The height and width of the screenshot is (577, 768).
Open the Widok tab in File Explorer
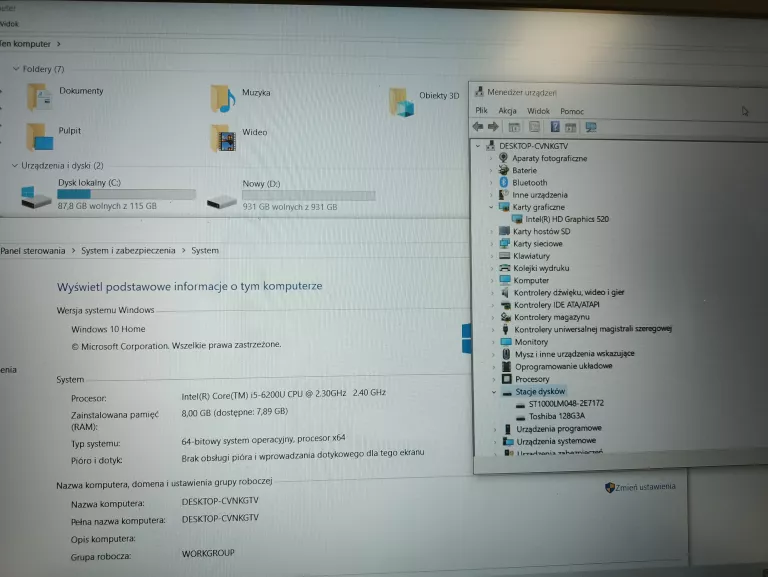9,24
